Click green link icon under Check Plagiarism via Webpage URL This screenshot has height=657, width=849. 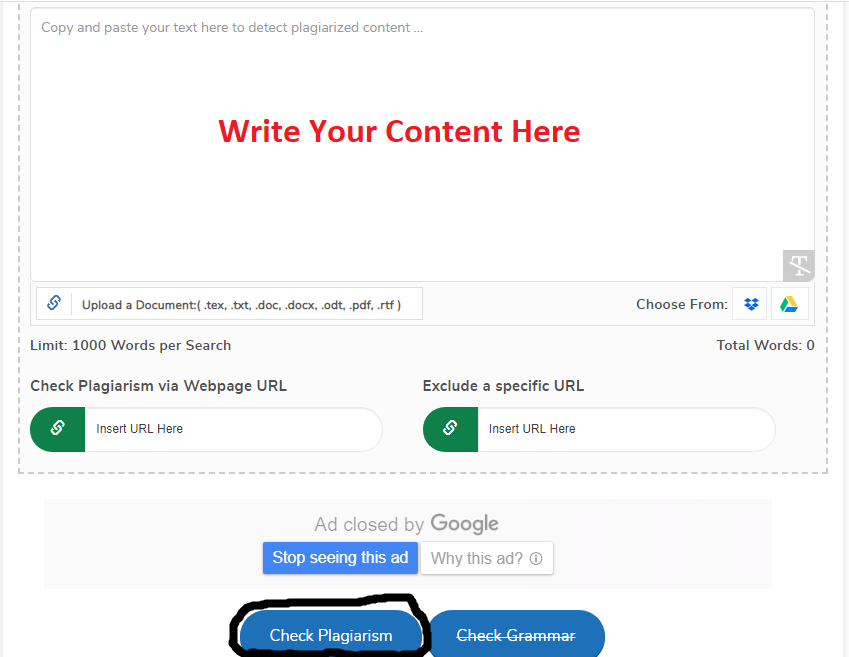tap(58, 429)
